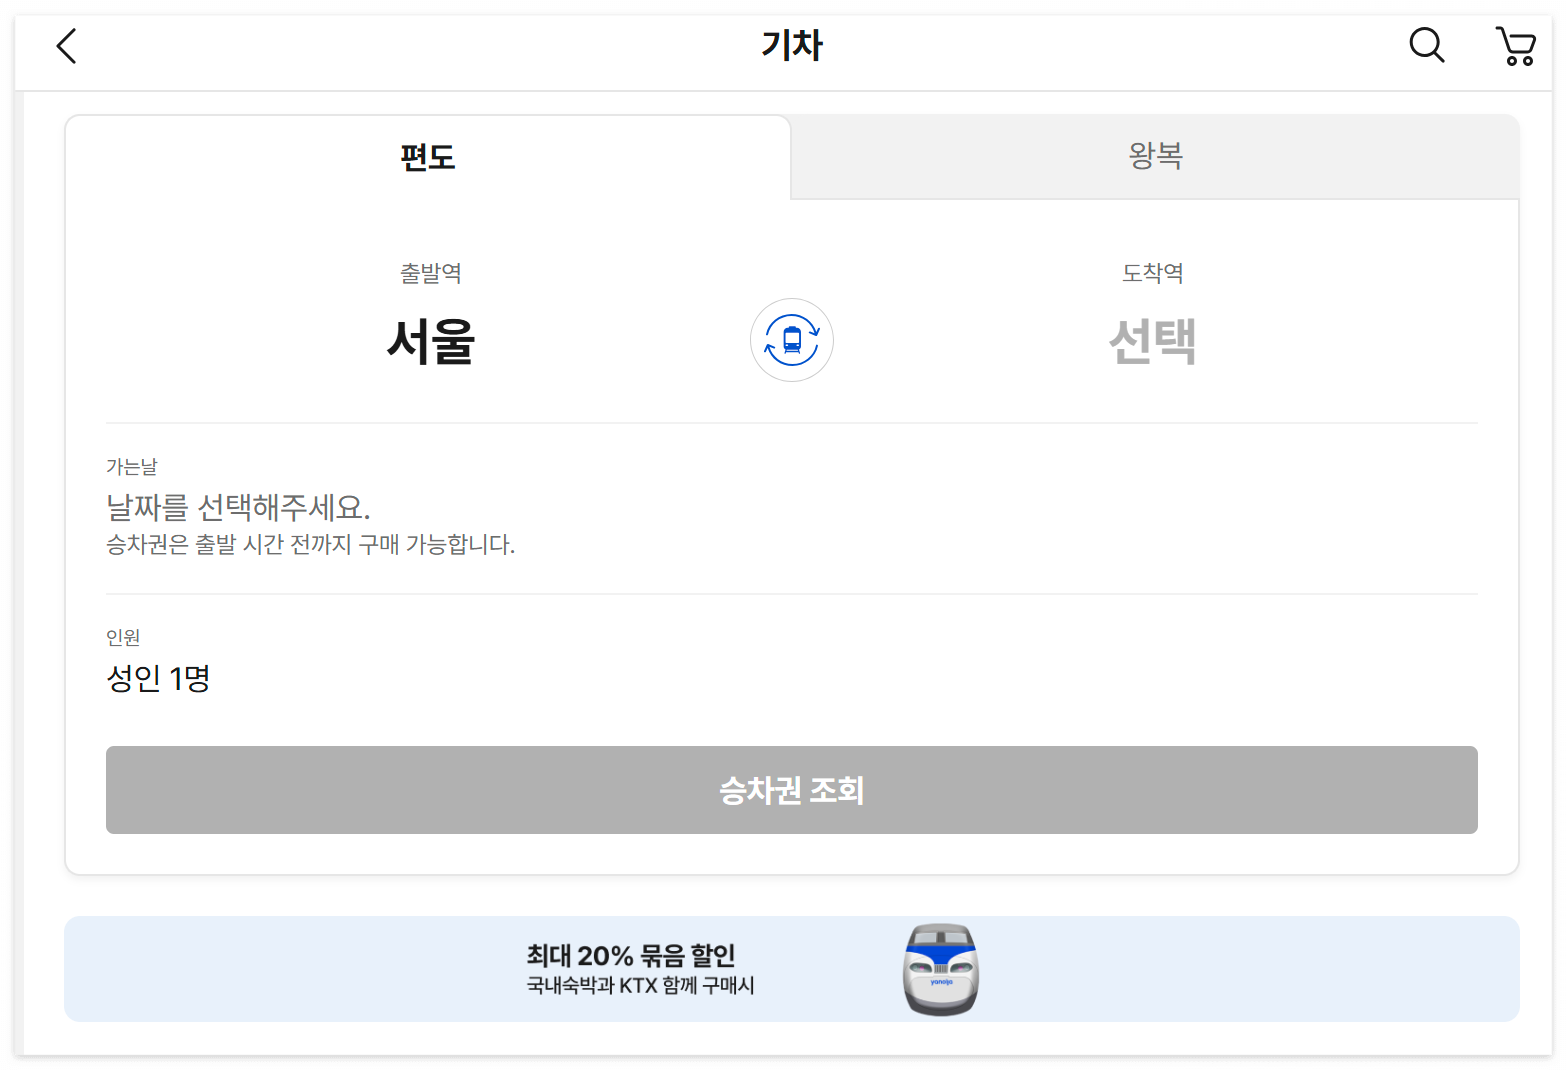1567x1070 pixels.
Task: Click the 국내숙박과 KTX 함께 구매시 promo text
Action: [642, 986]
